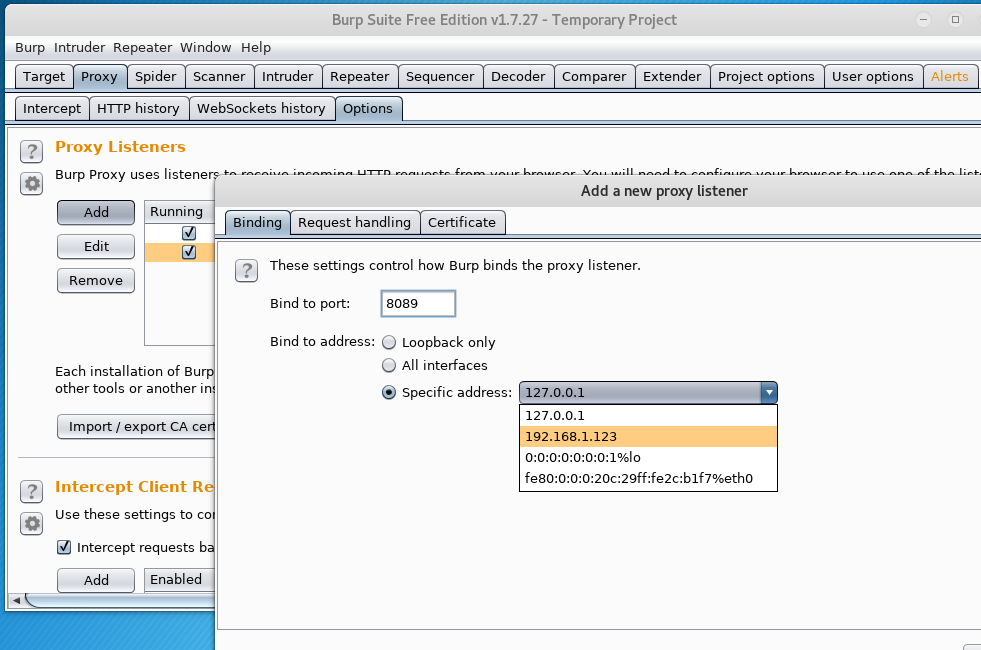This screenshot has width=981, height=650.
Task: Click Import / export CA certificate button
Action: pyautogui.click(x=136, y=427)
